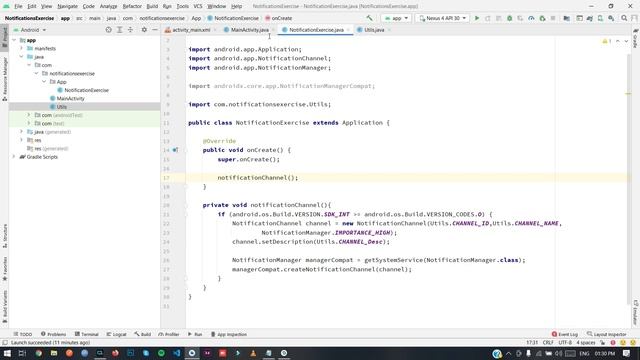Open App Inspection tool window
This screenshot has width=640, height=360.
pyautogui.click(x=229, y=334)
